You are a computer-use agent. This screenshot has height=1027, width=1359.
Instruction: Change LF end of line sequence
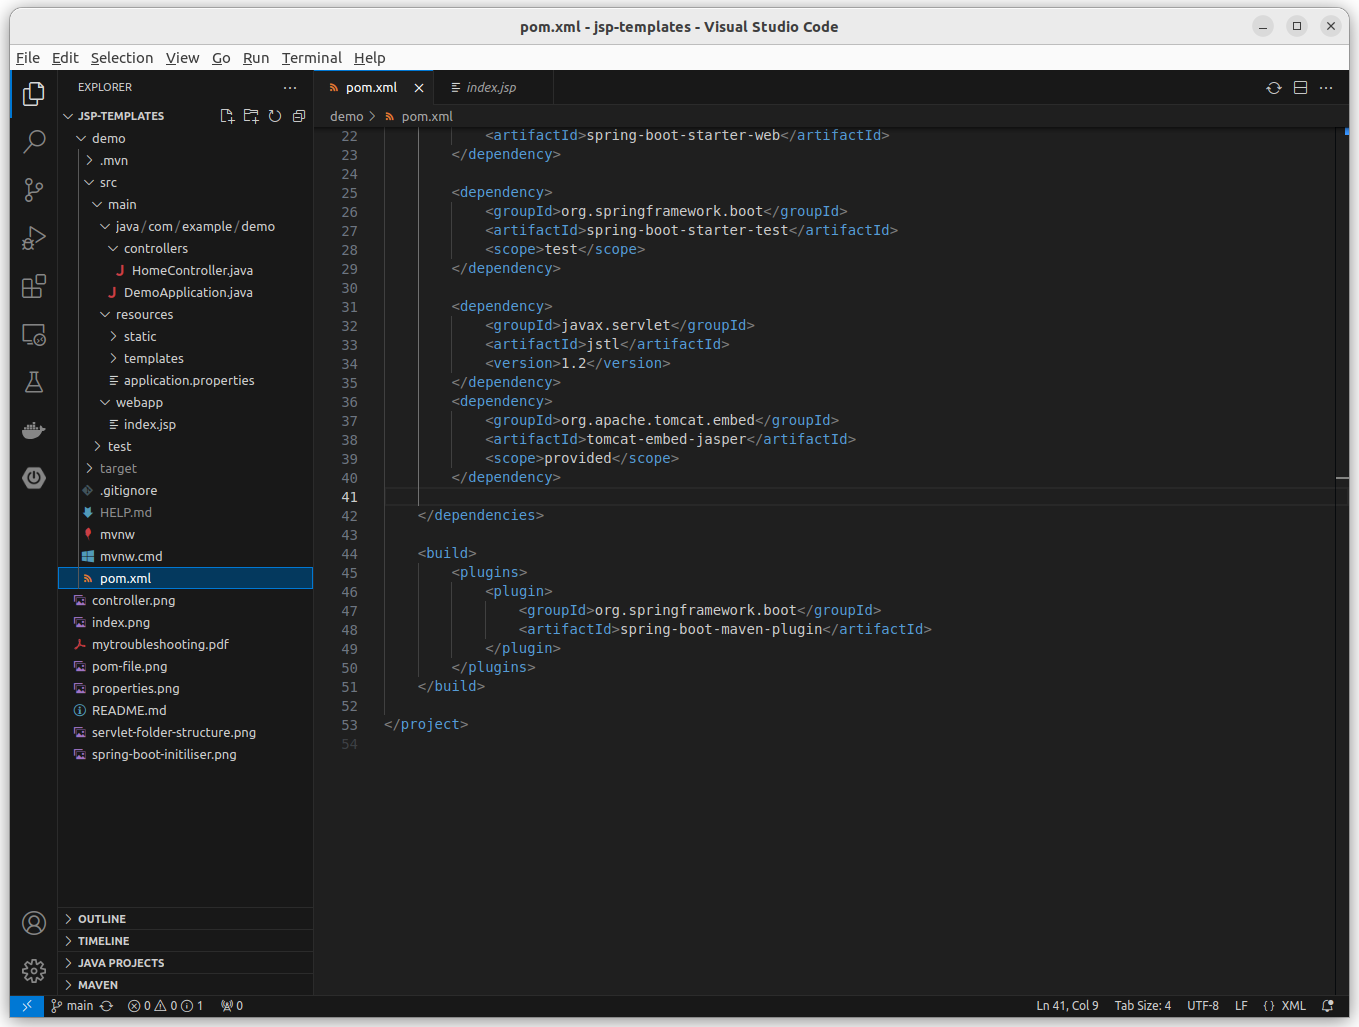(1241, 1006)
